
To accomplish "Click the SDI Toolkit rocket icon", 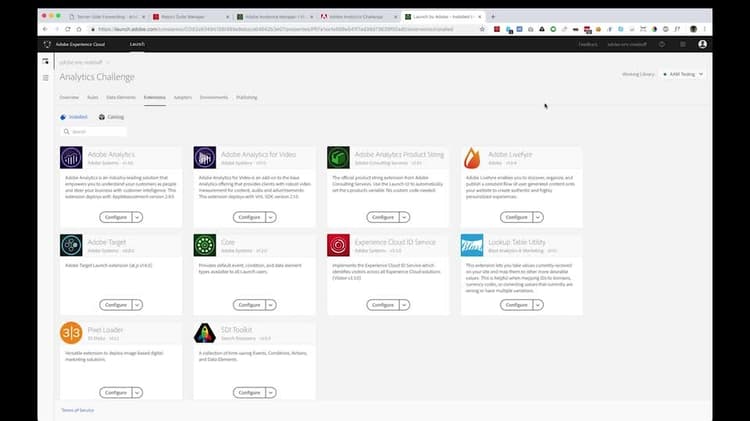I will point(205,332).
